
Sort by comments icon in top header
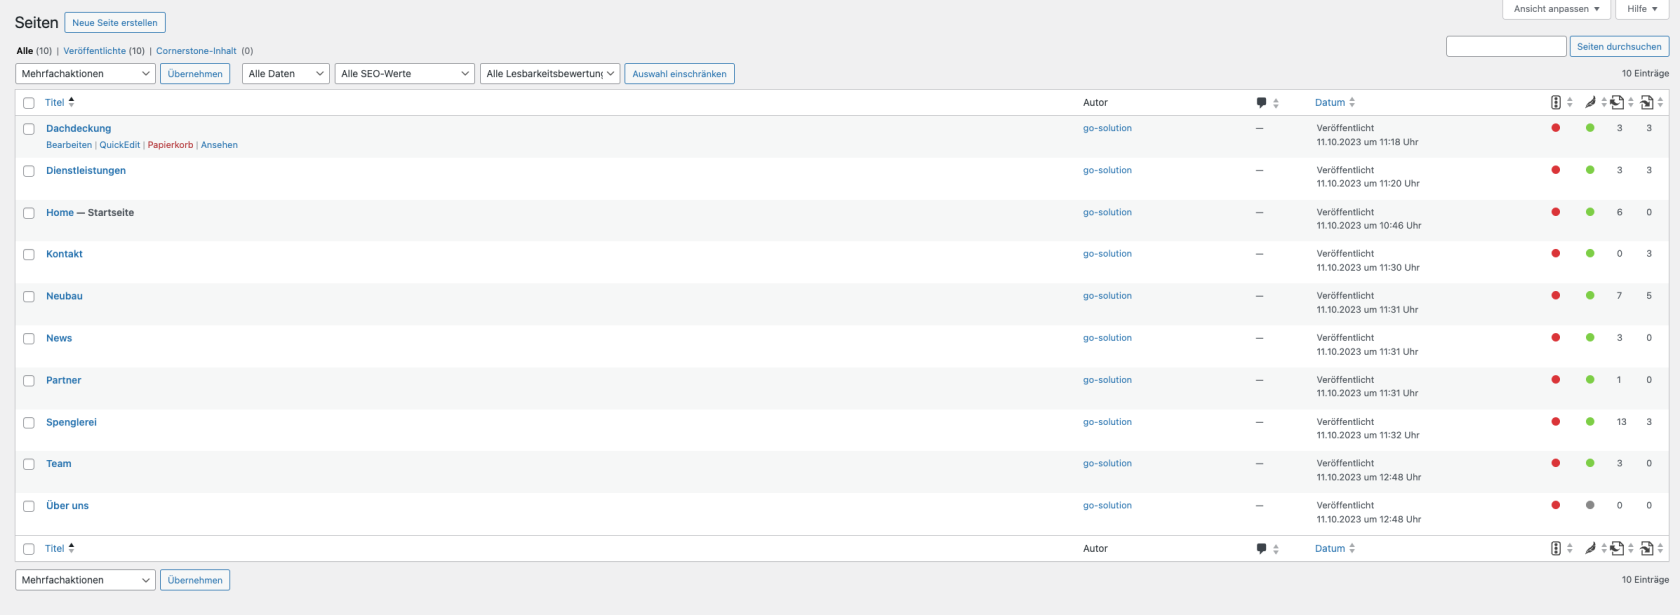tap(1261, 102)
